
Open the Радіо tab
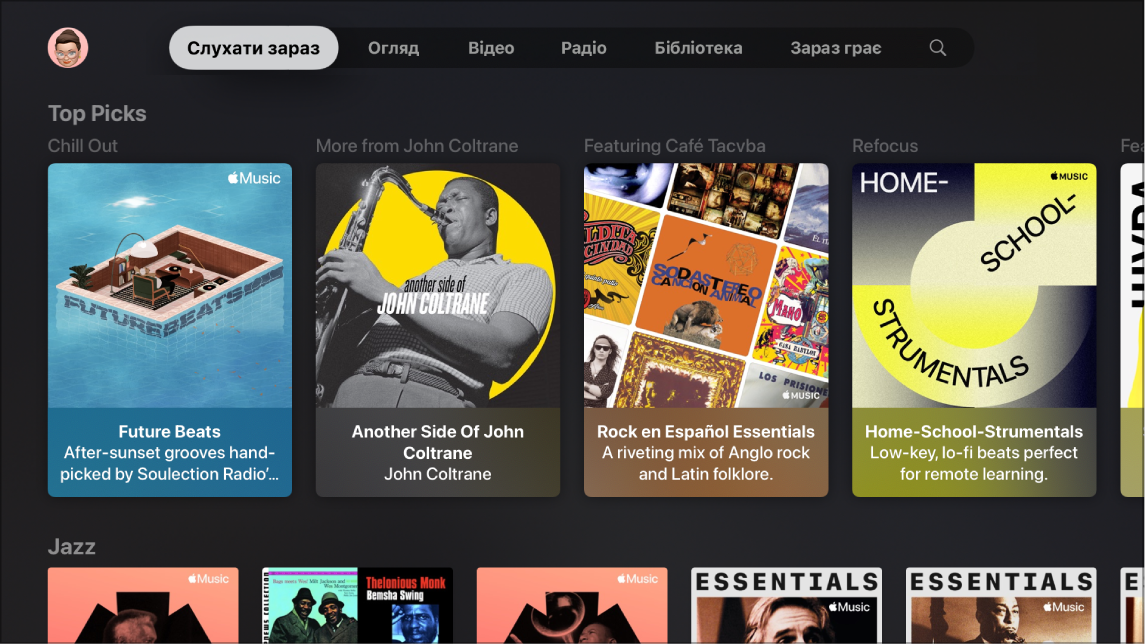[x=584, y=48]
